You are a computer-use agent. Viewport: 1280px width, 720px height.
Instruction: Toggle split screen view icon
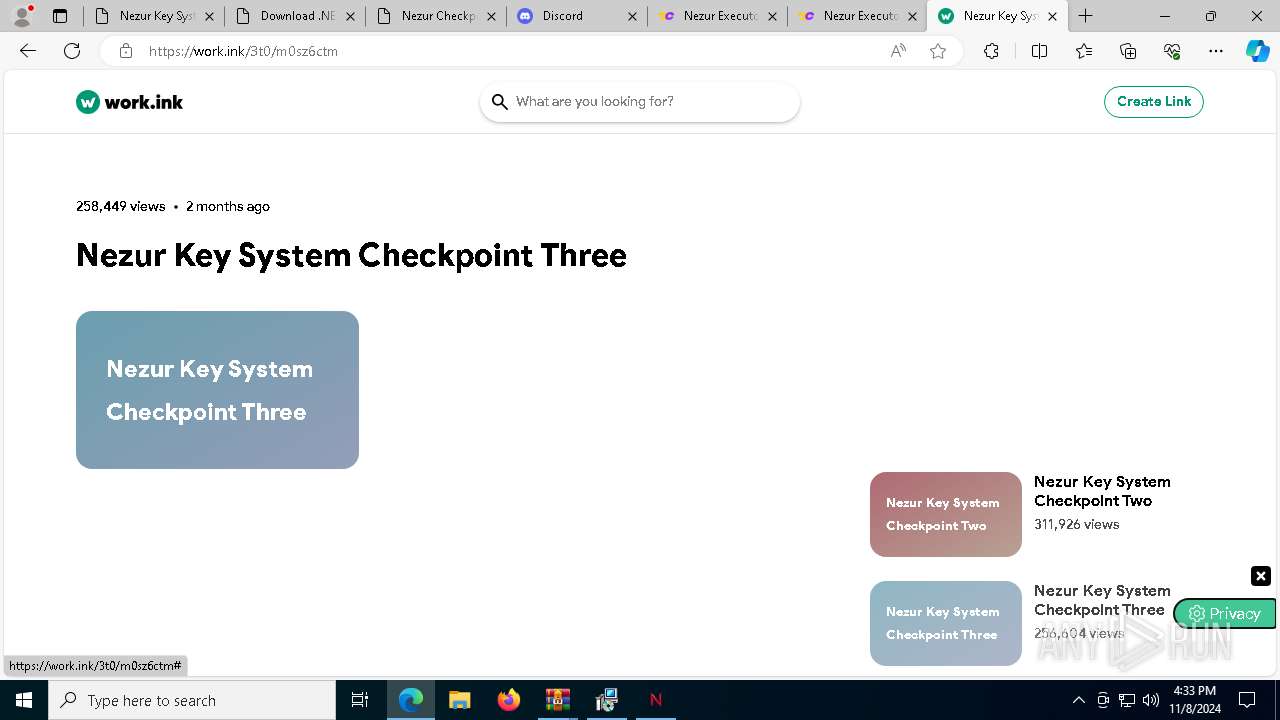[x=1039, y=51]
